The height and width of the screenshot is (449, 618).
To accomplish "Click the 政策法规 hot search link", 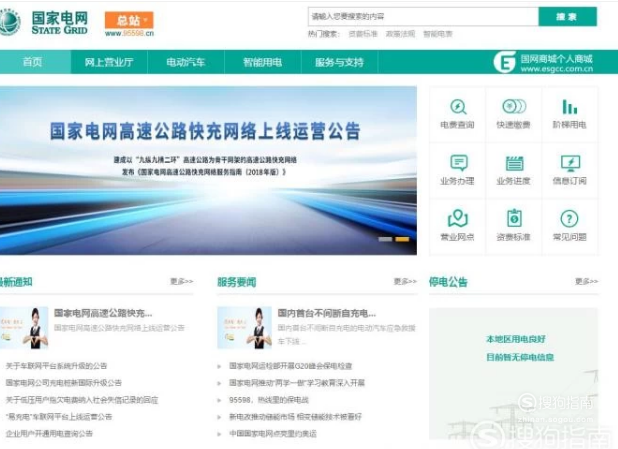I will click(400, 34).
